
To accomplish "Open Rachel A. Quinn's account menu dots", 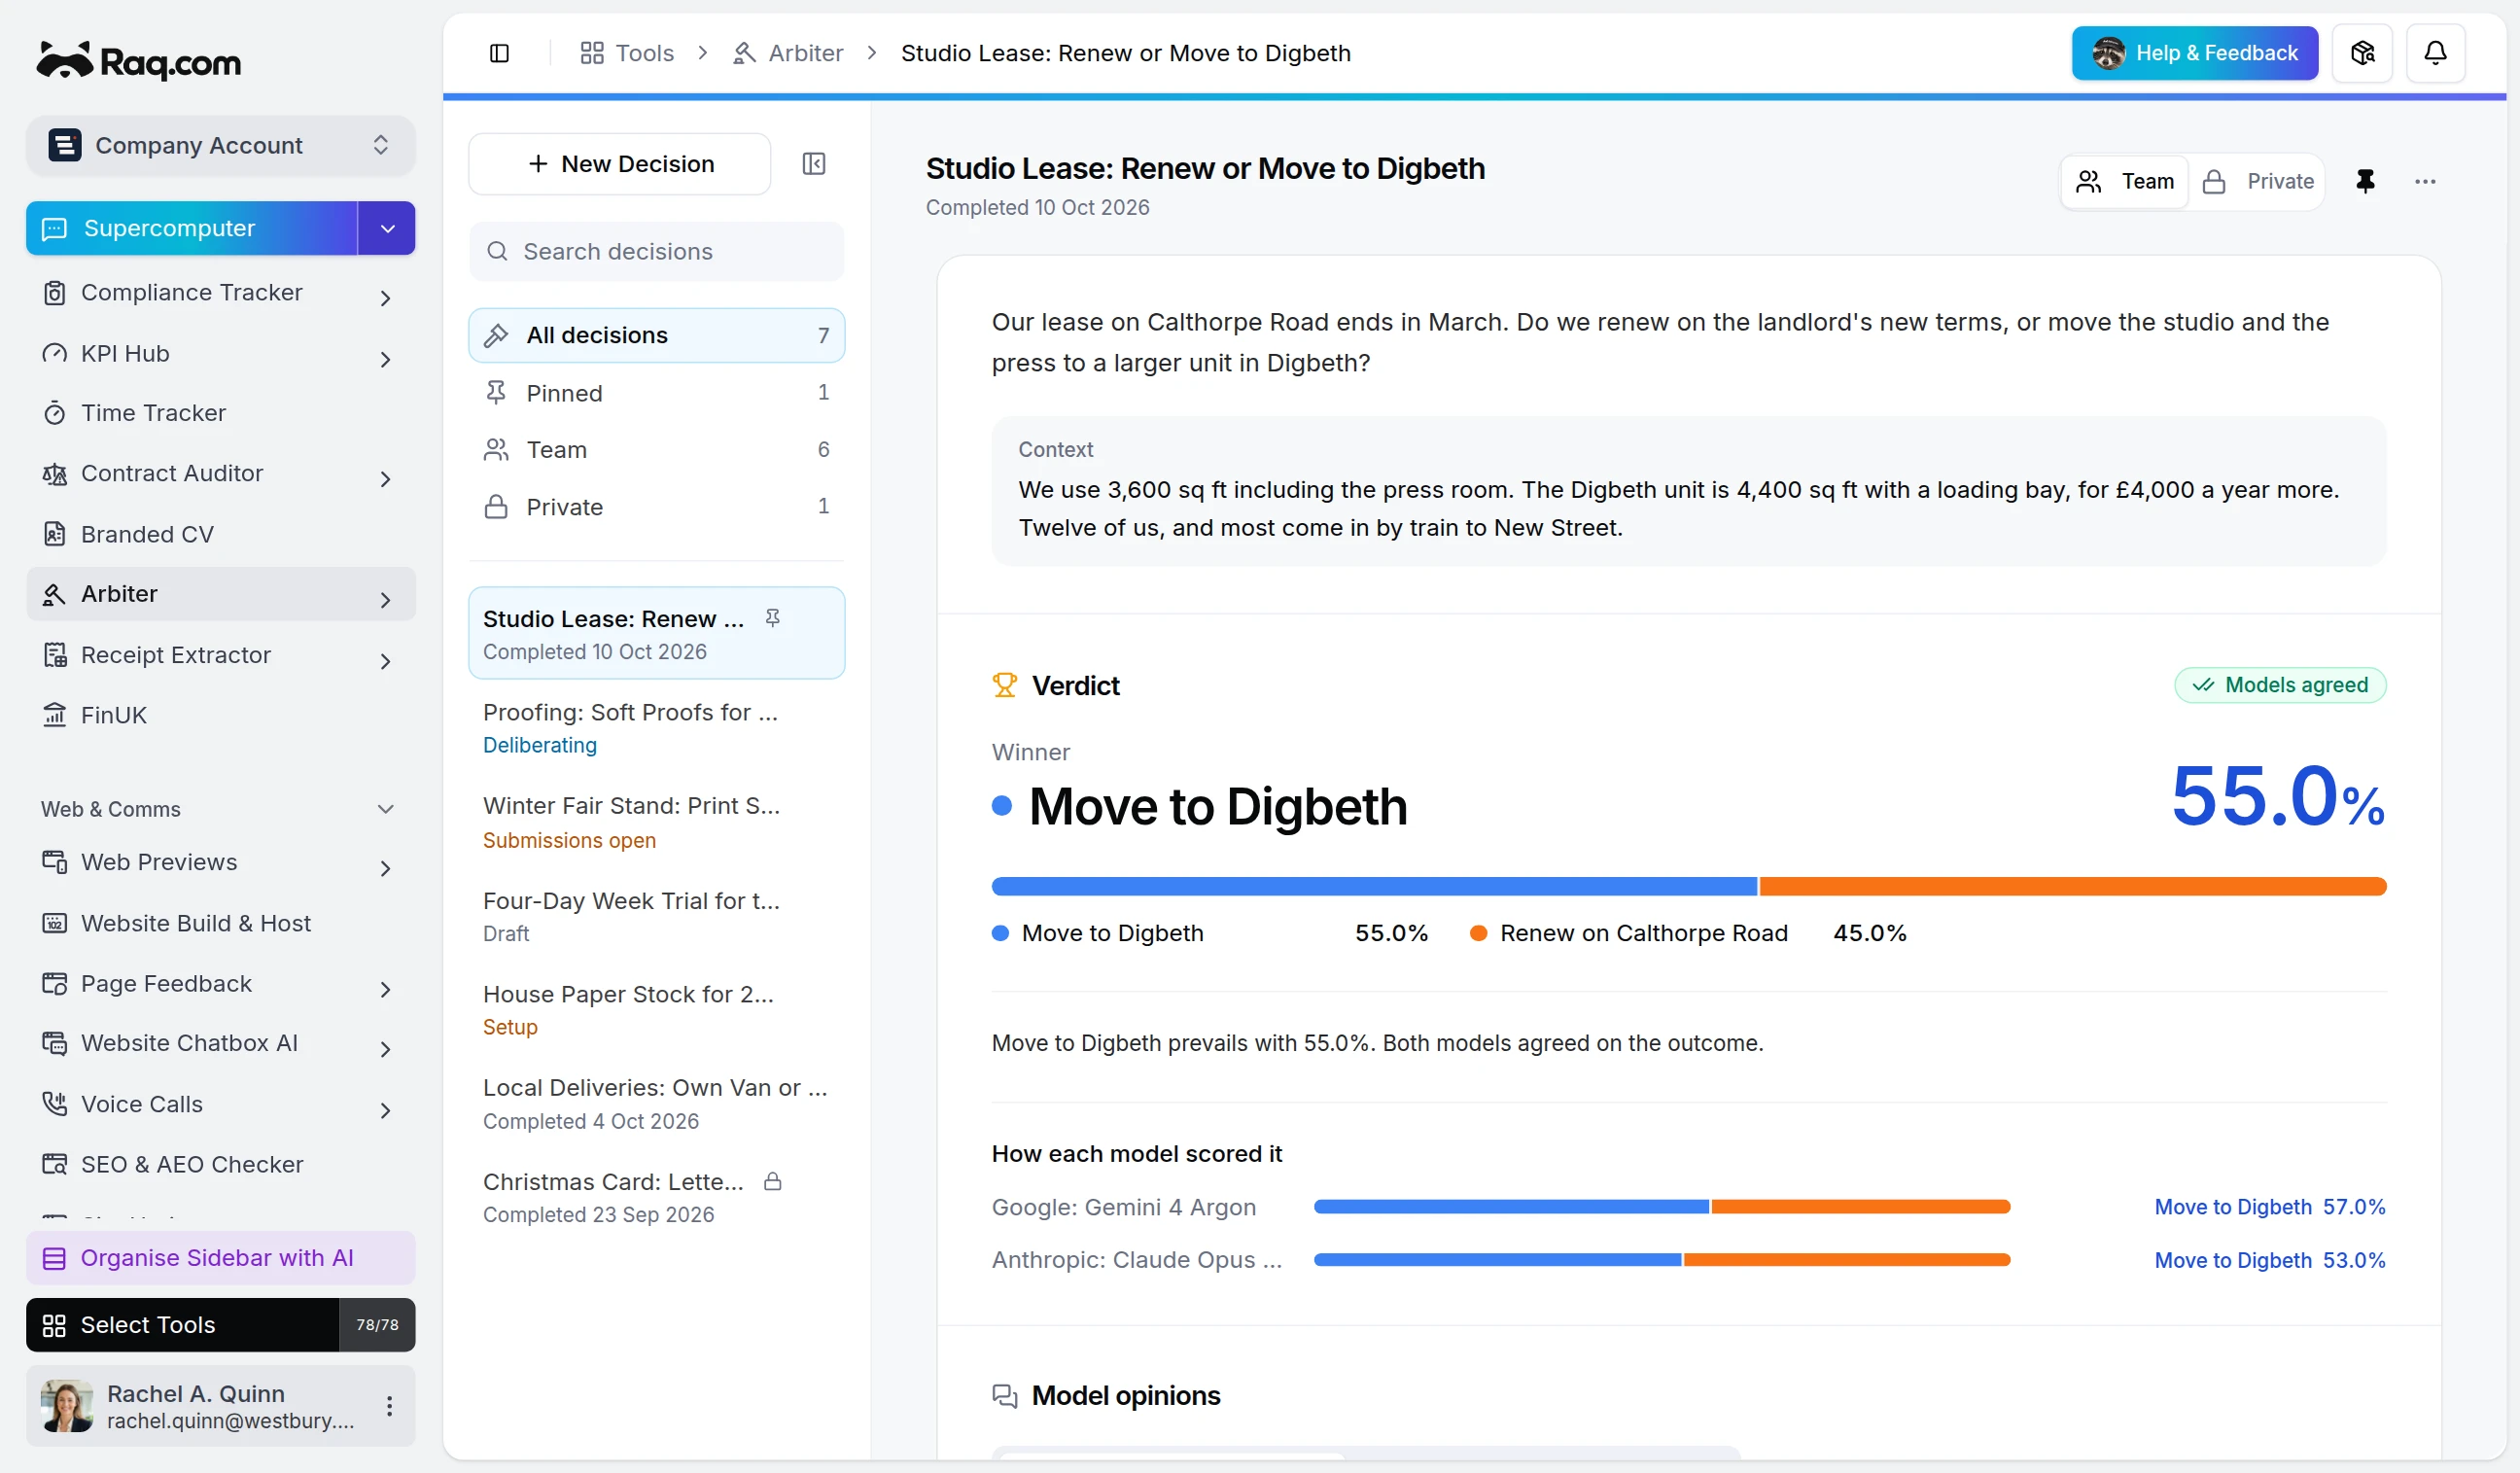I will tap(389, 1405).
